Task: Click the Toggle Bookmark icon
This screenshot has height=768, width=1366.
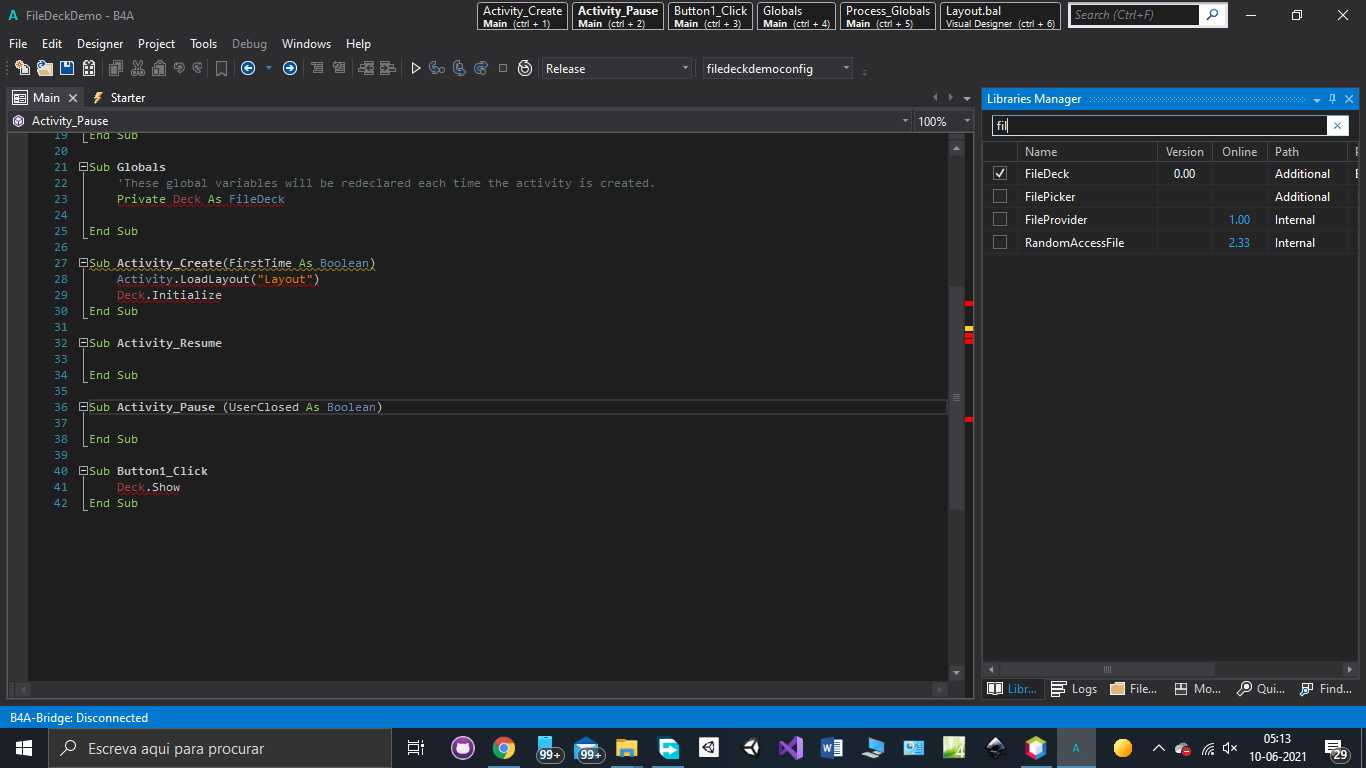Action: point(221,68)
